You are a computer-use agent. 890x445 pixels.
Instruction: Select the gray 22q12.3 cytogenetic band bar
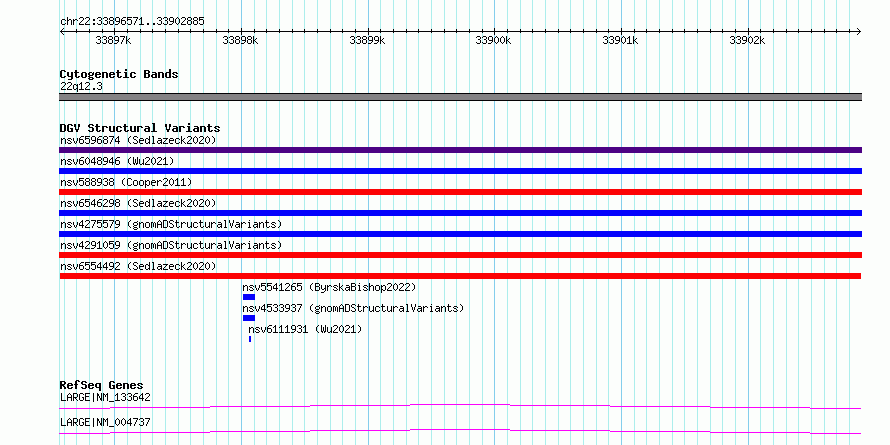tap(460, 97)
